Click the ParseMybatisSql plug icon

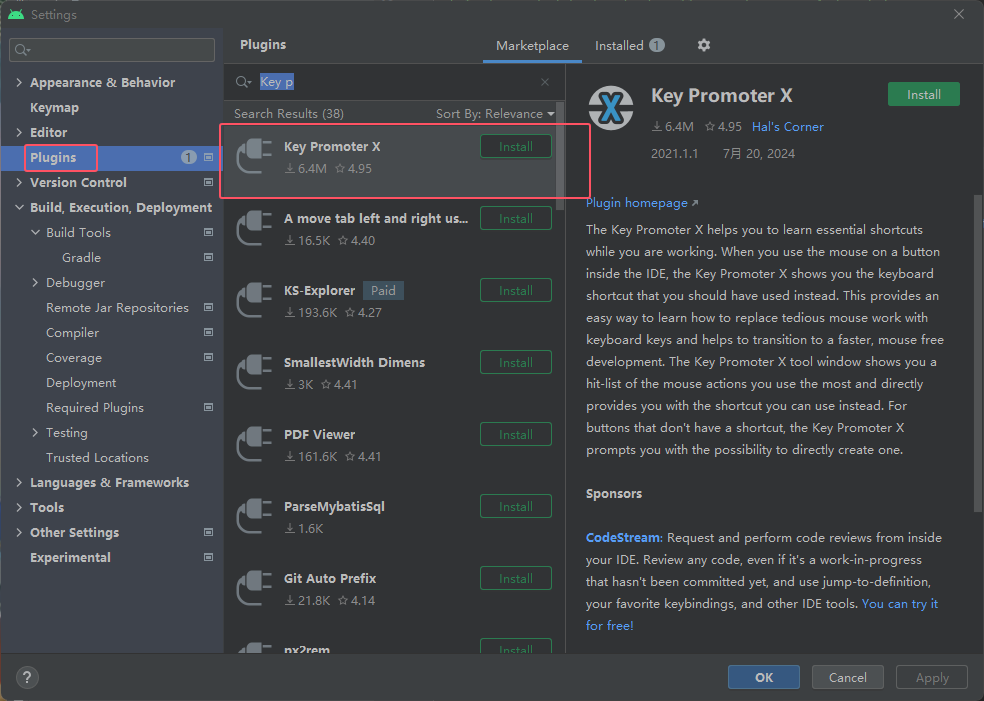tap(254, 516)
